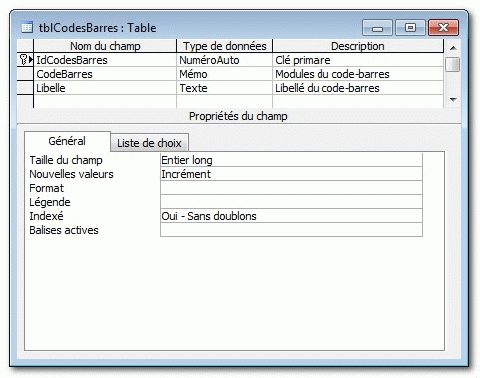
Task: Click the Texte data type cell
Action: (224, 88)
